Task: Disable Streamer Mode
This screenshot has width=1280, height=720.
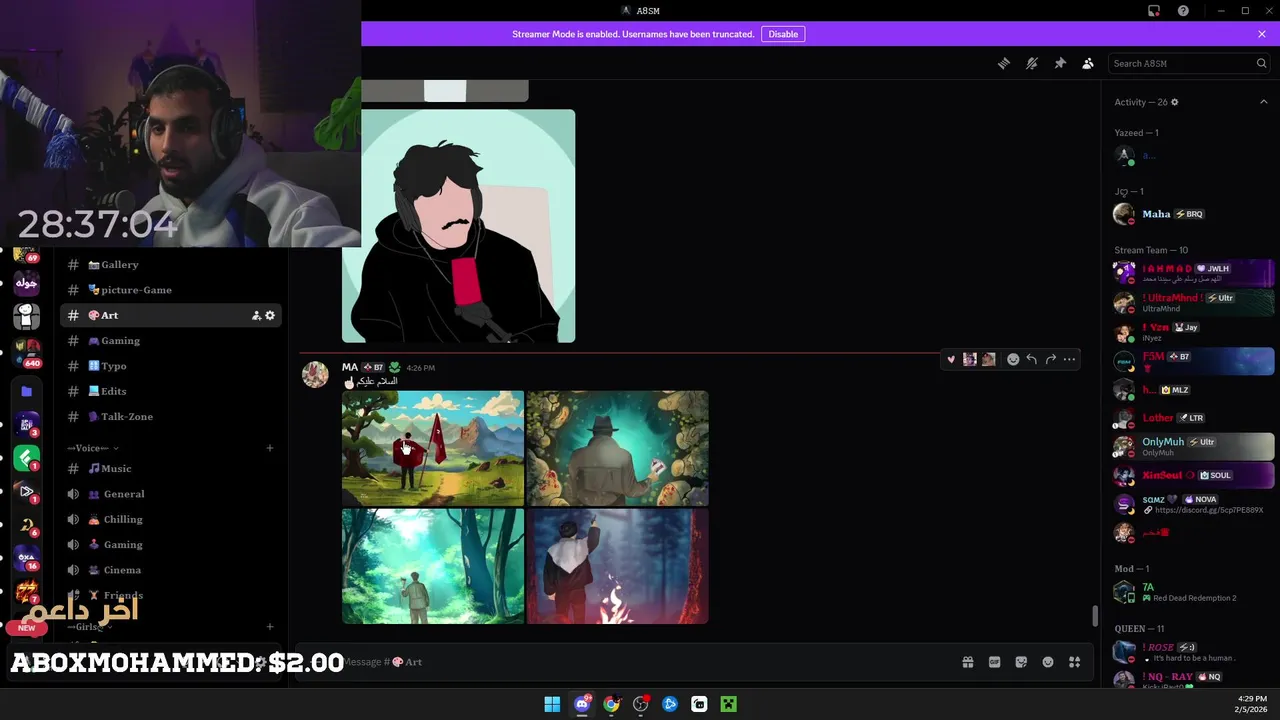Action: tap(783, 34)
